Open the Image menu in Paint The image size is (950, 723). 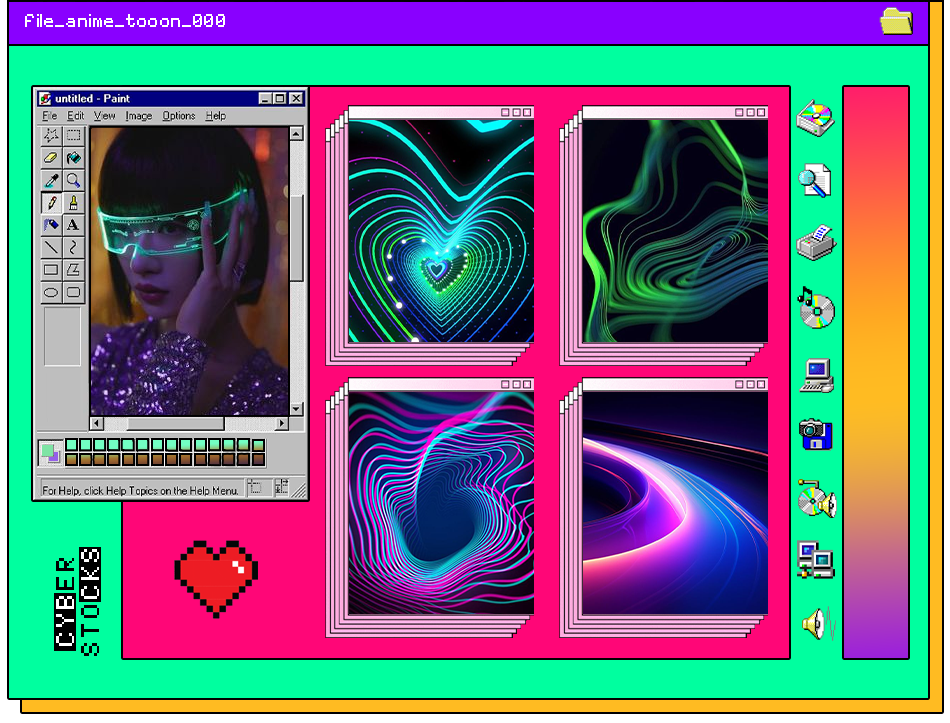[x=139, y=116]
